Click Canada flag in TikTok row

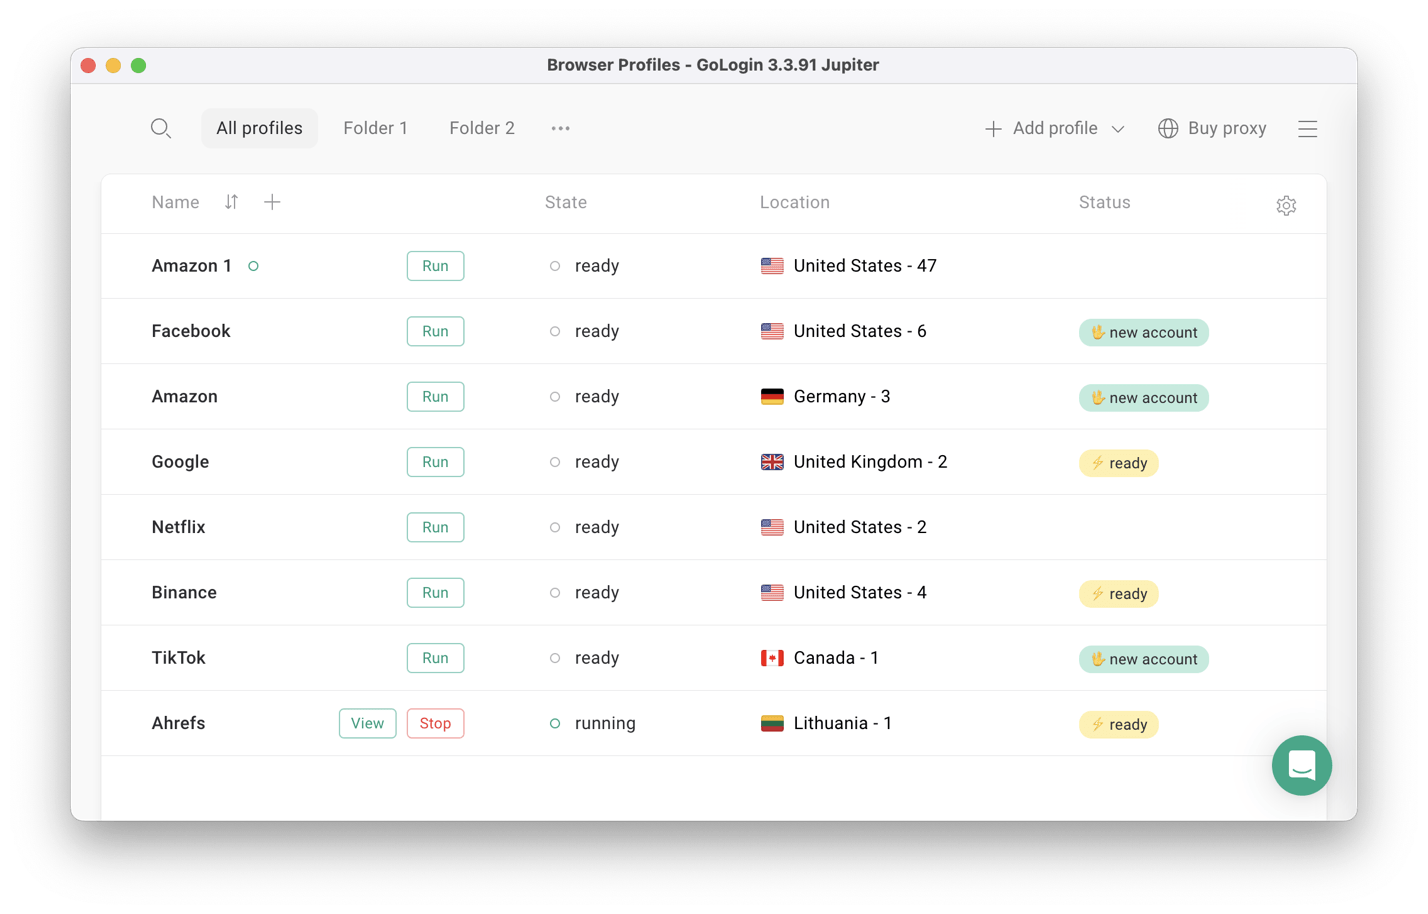(x=772, y=658)
